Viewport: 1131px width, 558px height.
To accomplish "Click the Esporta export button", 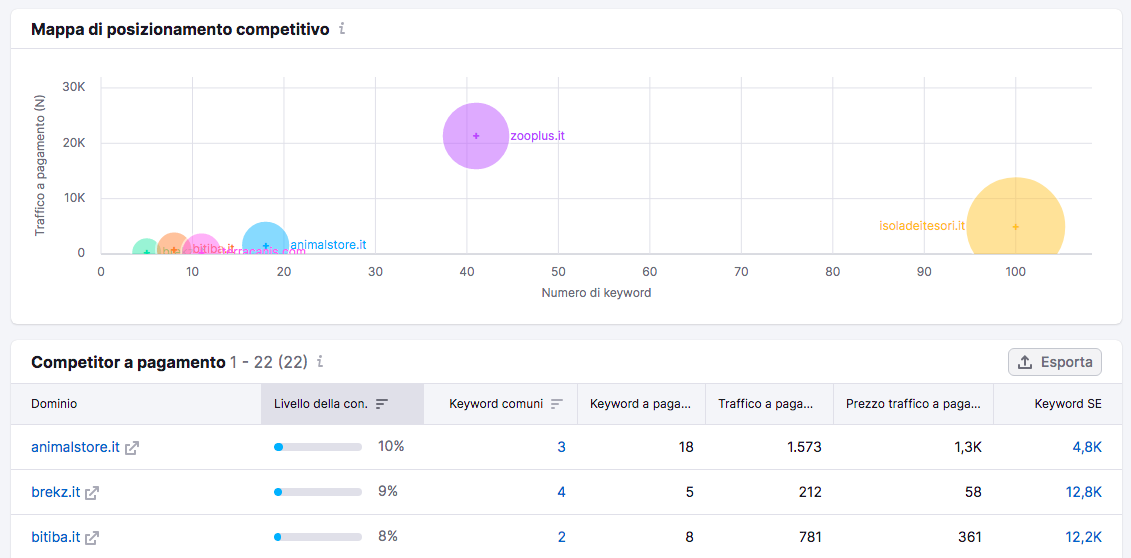I will click(1055, 362).
